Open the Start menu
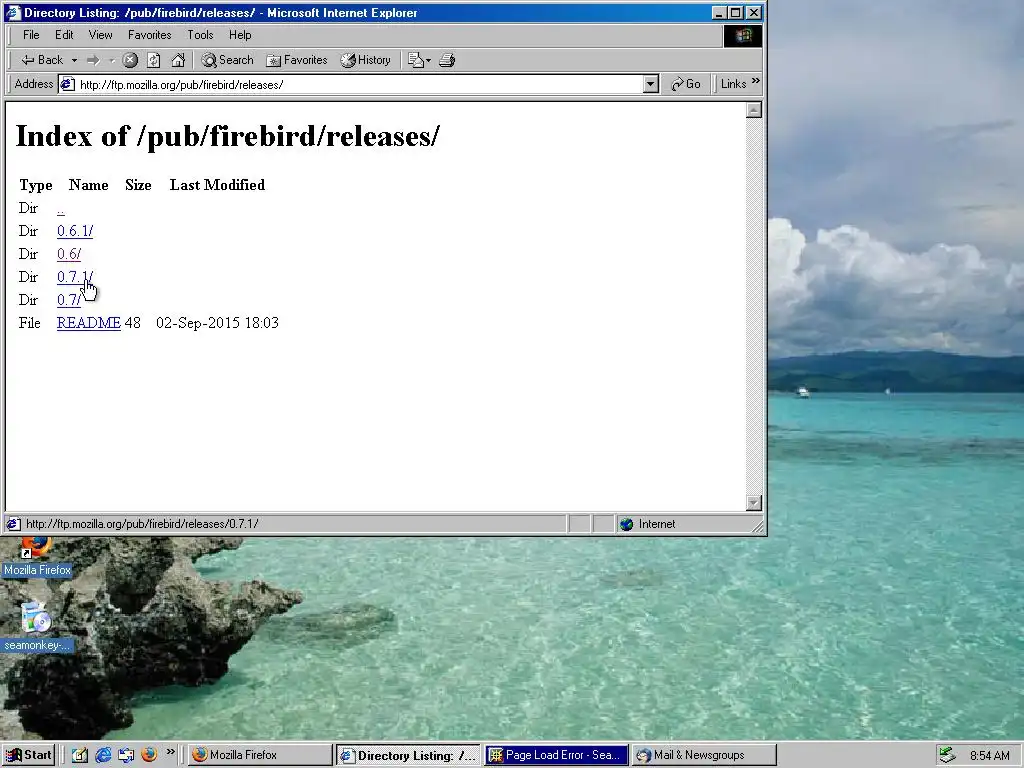 point(28,755)
